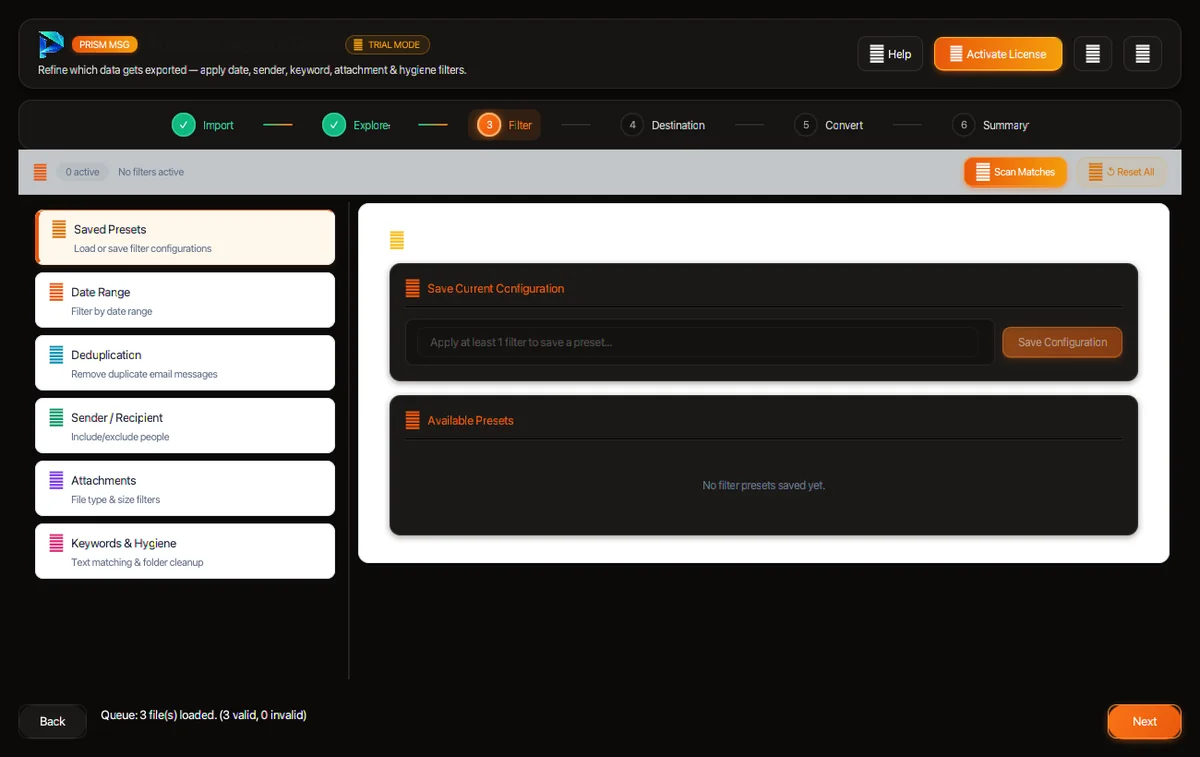Click the TRIAL MODE badge
Viewport: 1200px width, 757px height.
tap(388, 45)
